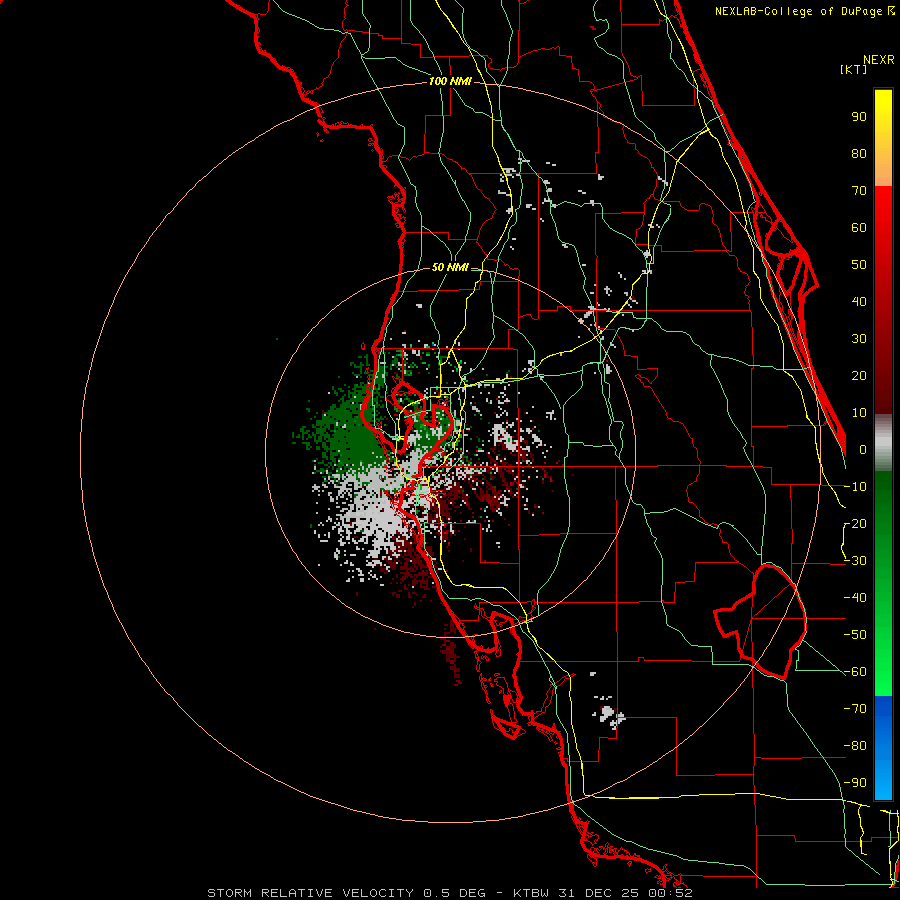Click the 30 value on the velocity scale

(859, 339)
